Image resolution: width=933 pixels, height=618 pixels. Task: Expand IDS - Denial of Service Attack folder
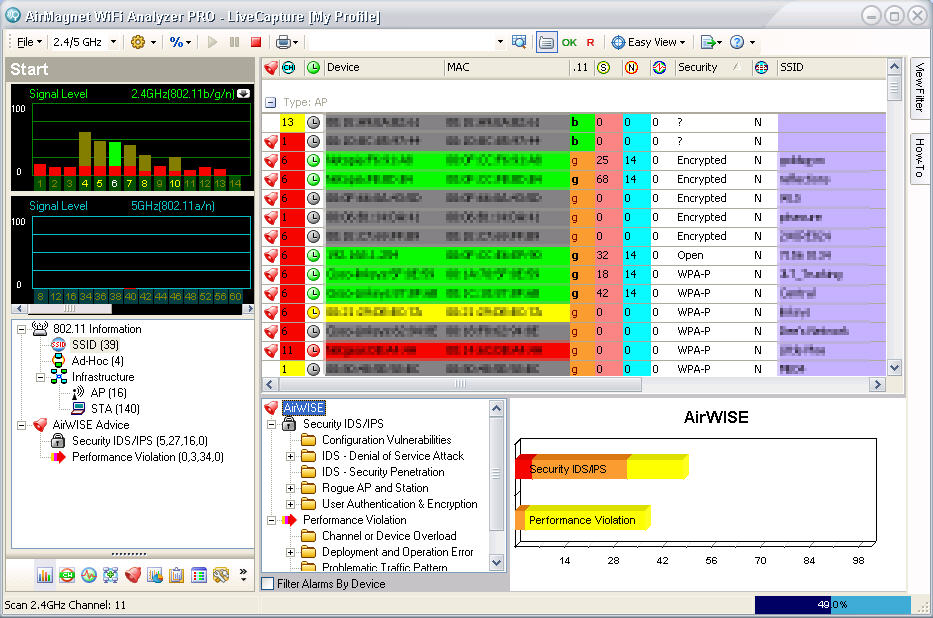click(290, 456)
